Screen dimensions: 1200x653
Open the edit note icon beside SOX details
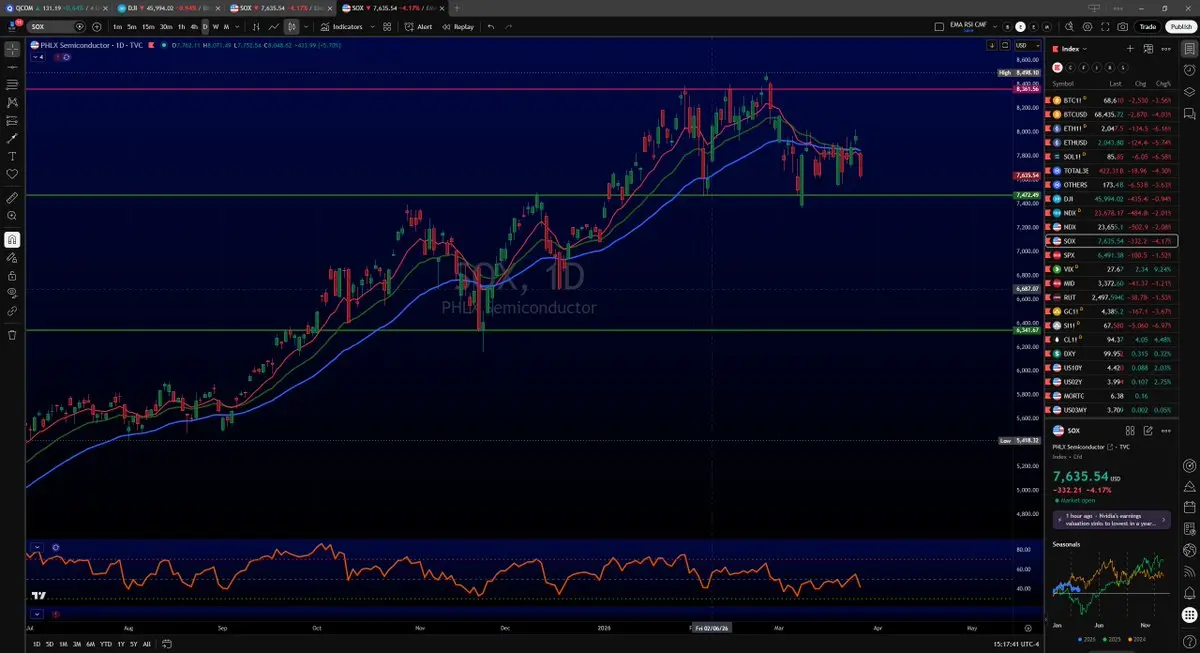pyautogui.click(x=1148, y=430)
